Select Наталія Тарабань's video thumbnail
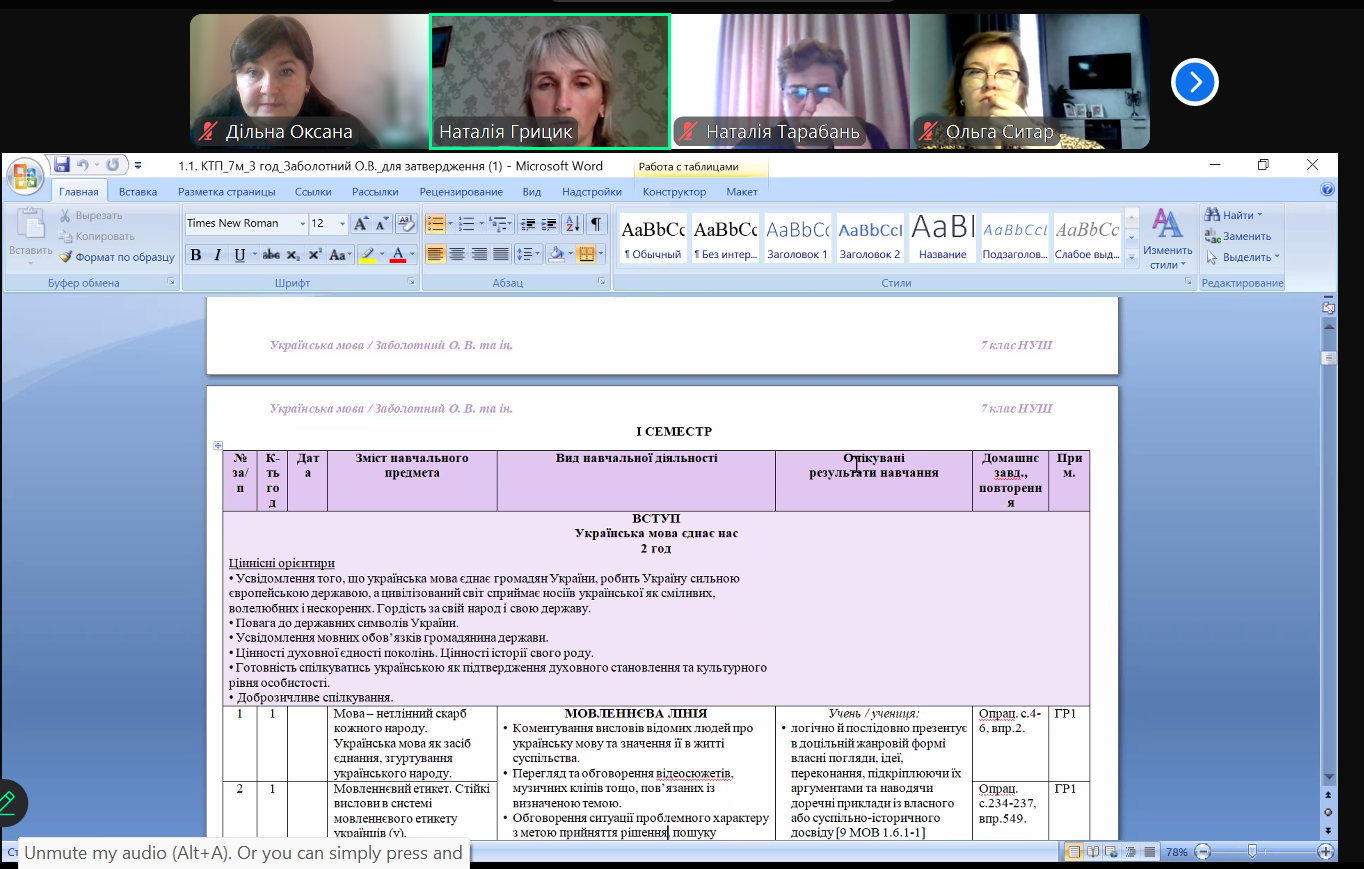The image size is (1364, 869). coord(790,81)
